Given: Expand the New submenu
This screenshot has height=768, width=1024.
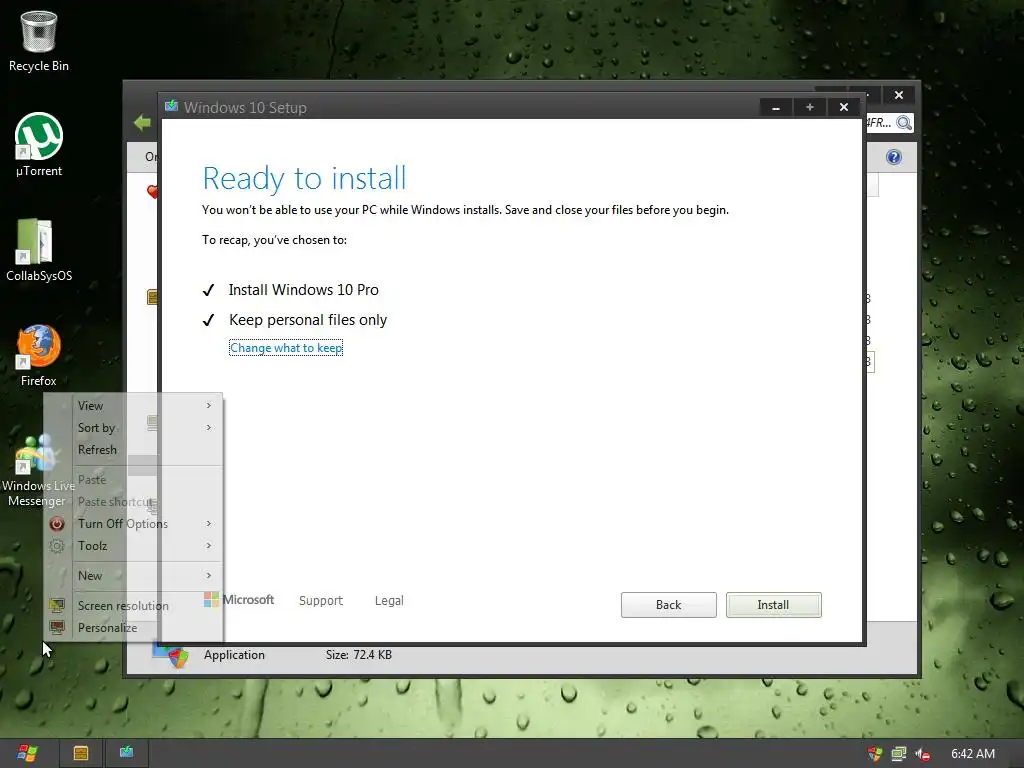Looking at the screenshot, I should tap(134, 576).
